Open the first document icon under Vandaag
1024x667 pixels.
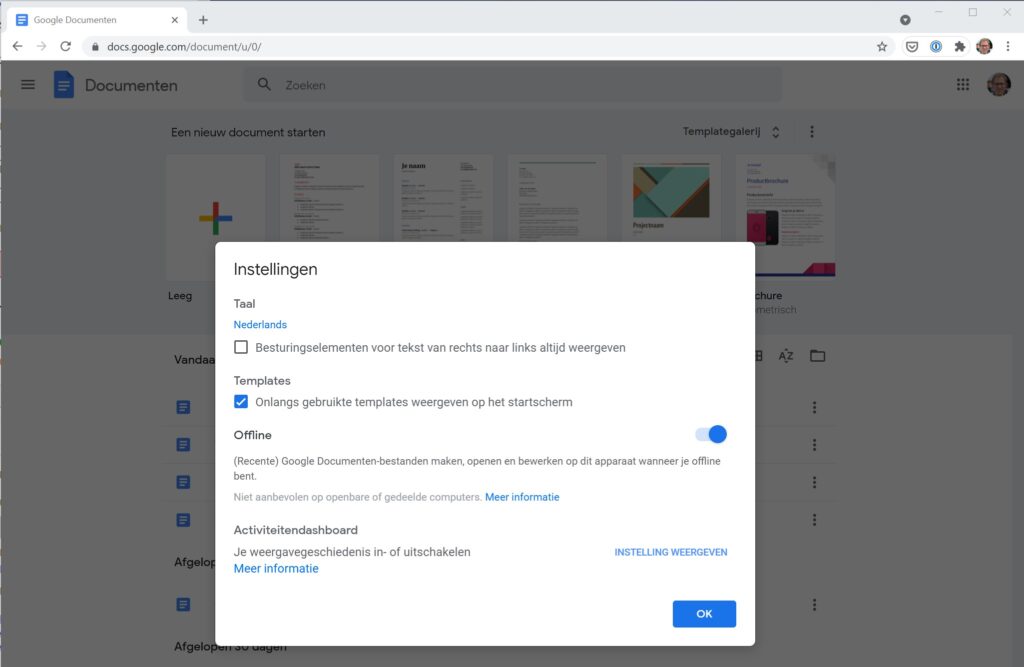184,408
